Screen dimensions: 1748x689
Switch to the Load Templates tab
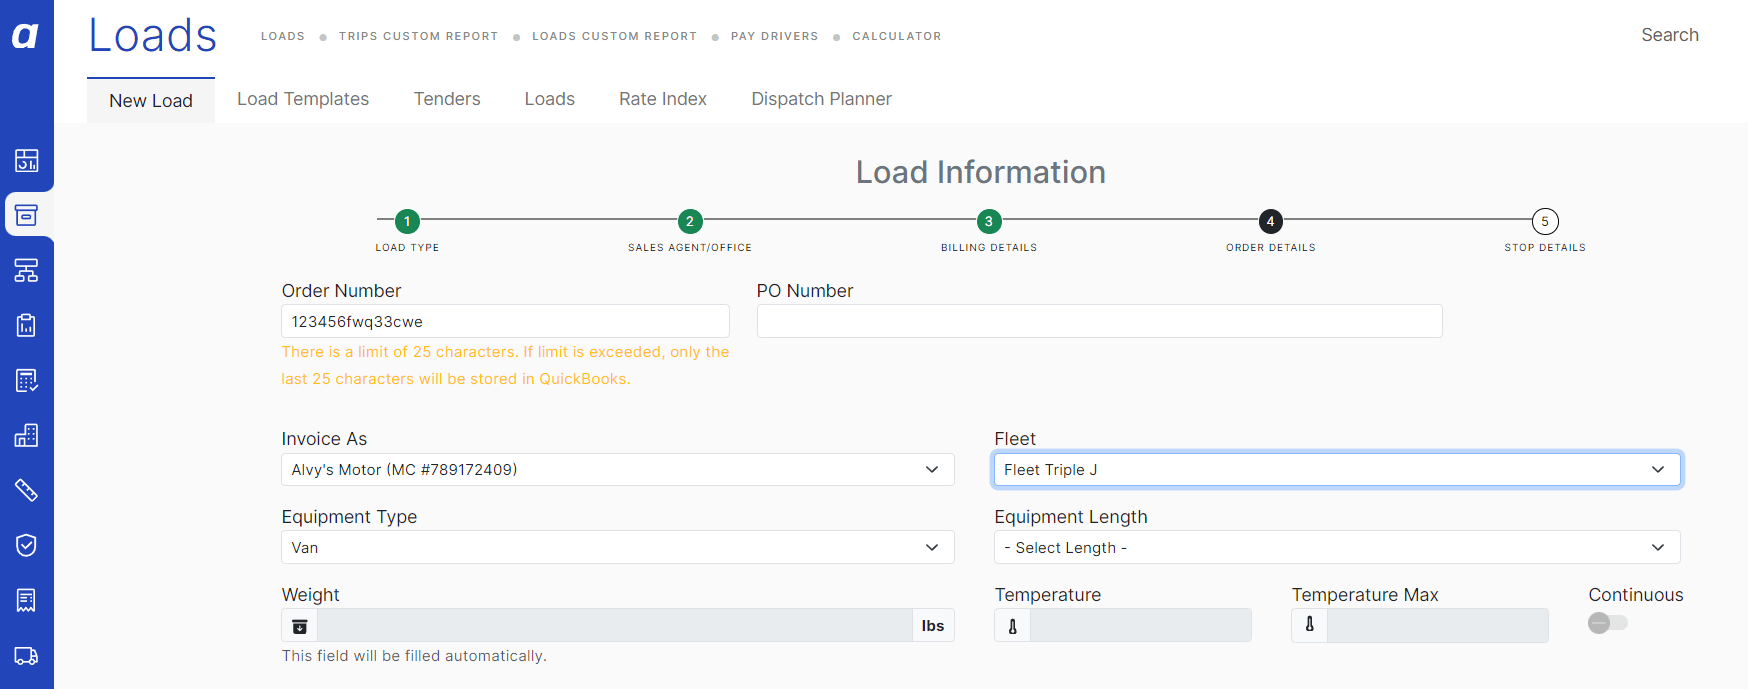303,99
